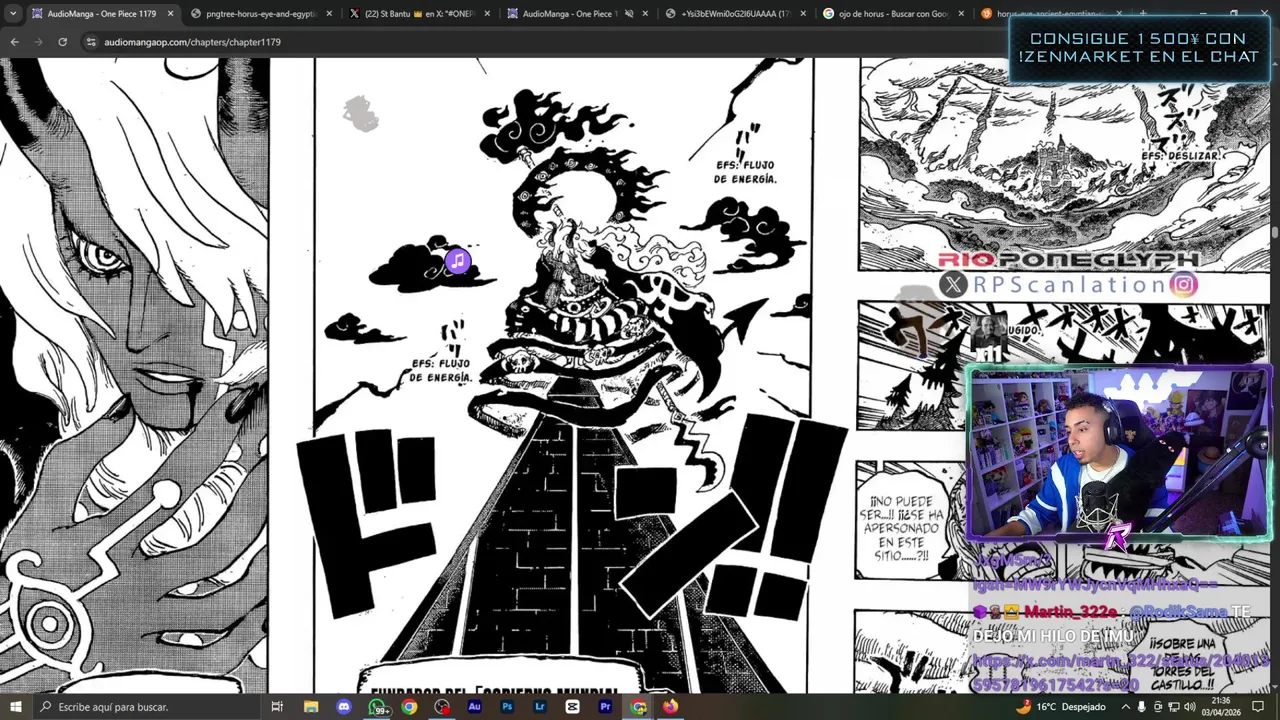Launch Adobe Premiere Pro from the taskbar
Image resolution: width=1280 pixels, height=720 pixels.
coord(605,707)
